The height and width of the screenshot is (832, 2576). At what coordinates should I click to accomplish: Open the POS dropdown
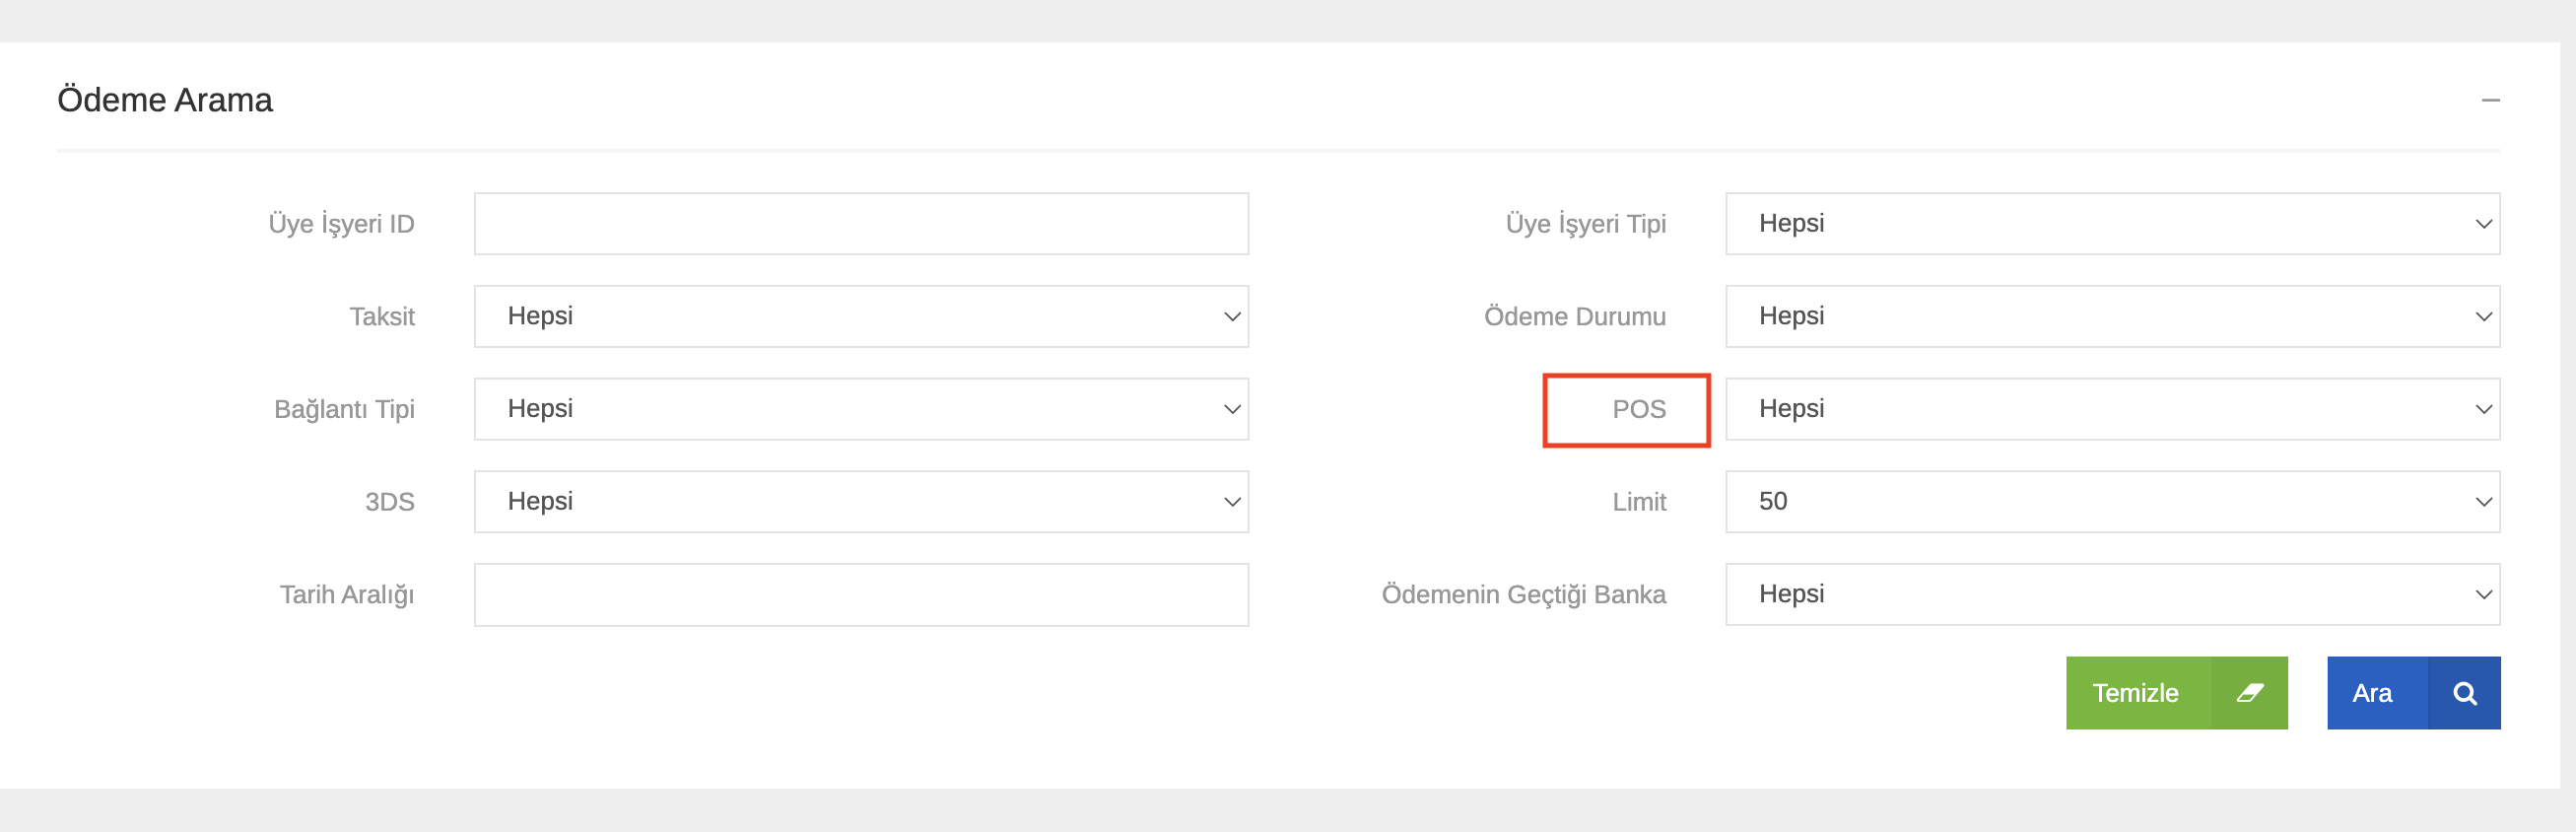click(x=2111, y=409)
